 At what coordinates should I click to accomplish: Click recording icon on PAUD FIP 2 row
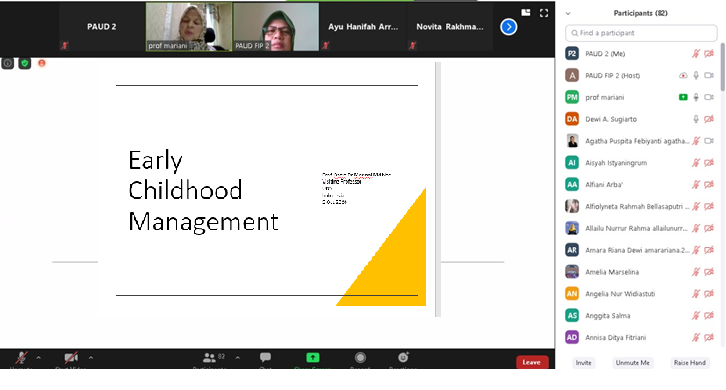click(683, 75)
